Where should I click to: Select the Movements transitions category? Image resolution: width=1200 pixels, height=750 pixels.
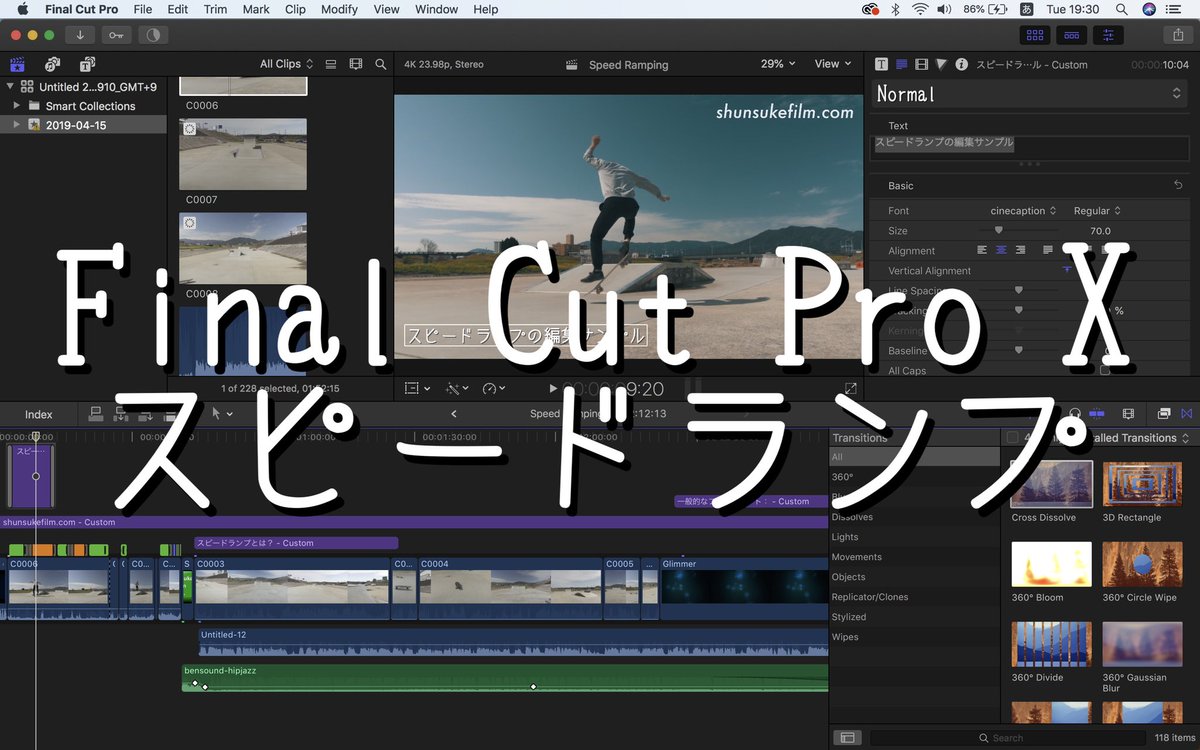(x=914, y=557)
